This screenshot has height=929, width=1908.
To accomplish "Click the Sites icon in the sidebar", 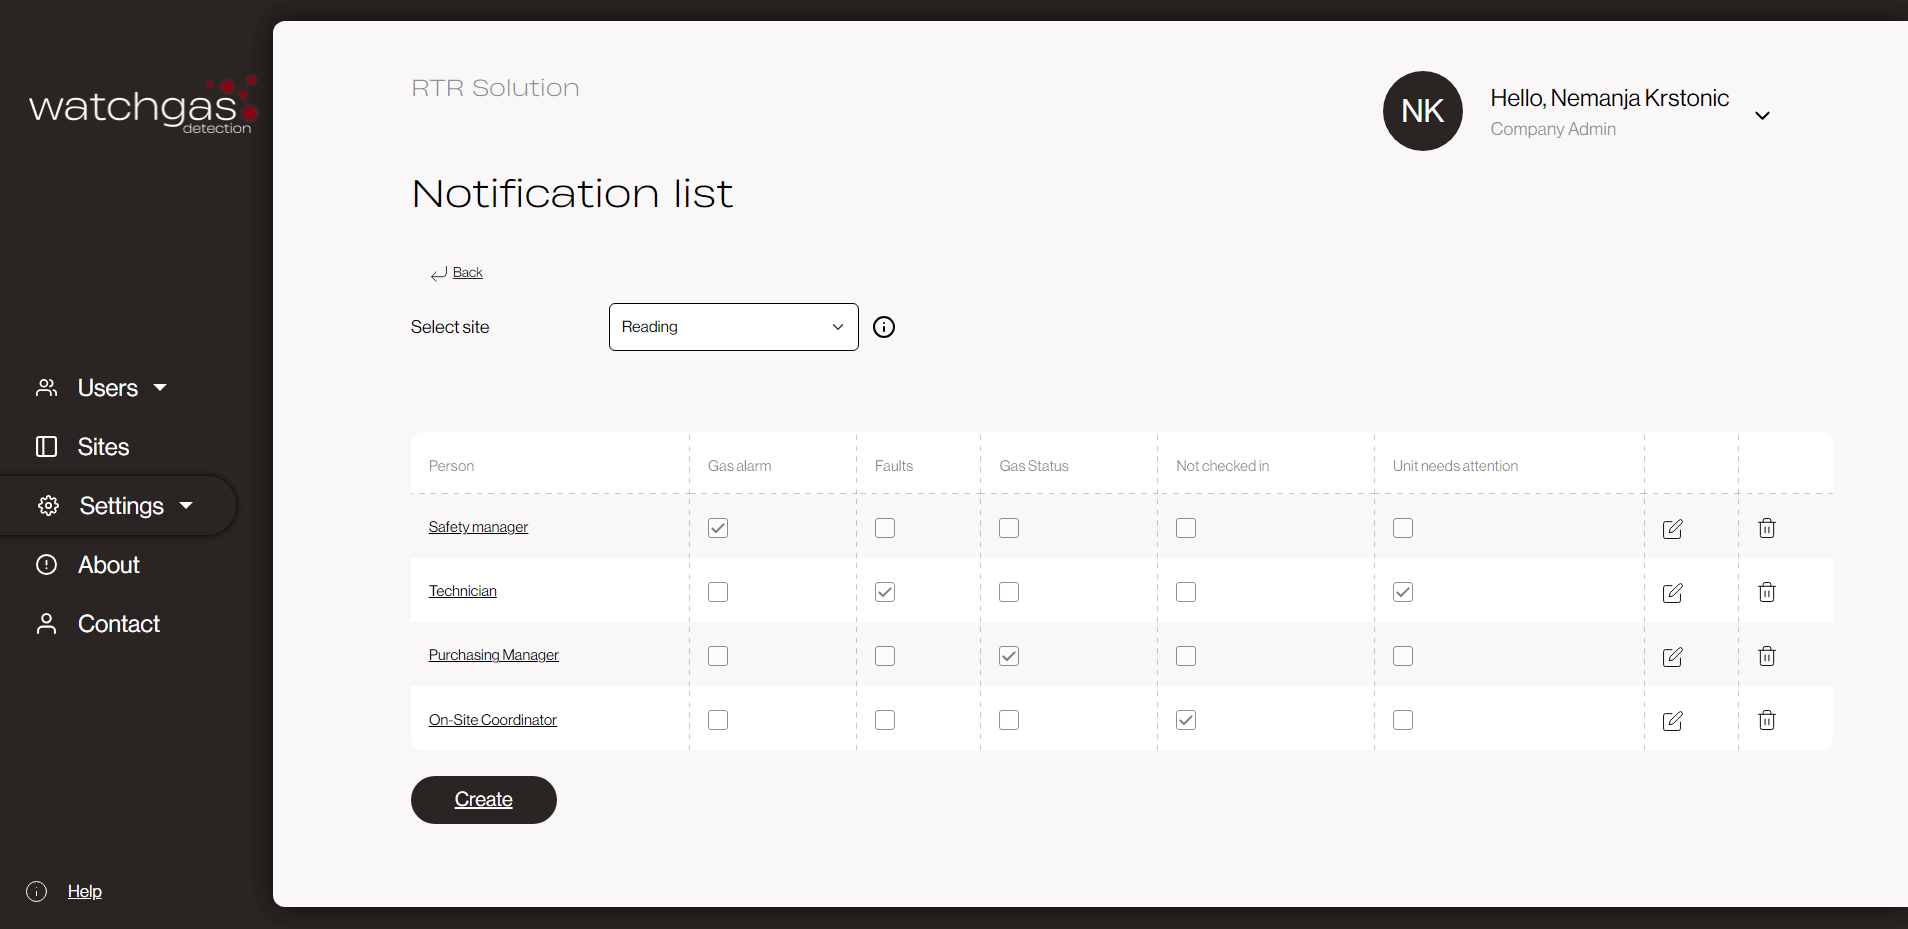I will tap(47, 447).
